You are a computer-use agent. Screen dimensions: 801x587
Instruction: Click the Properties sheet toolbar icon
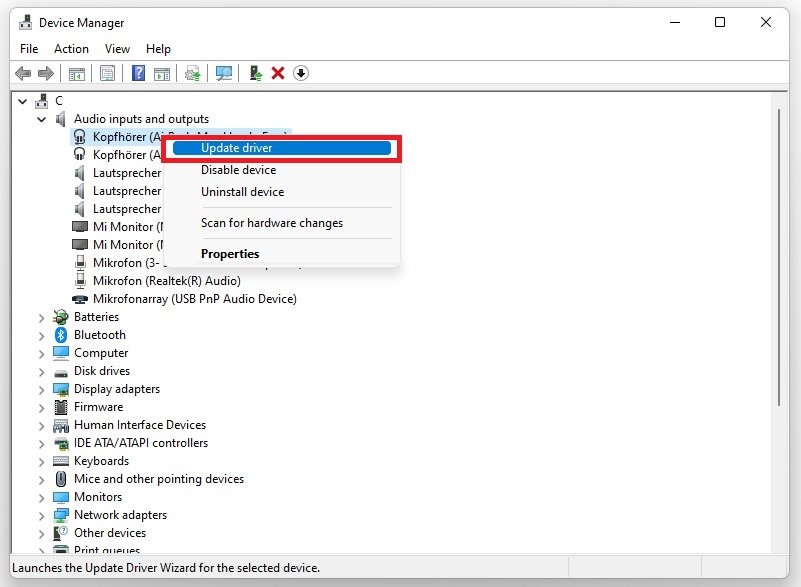click(x=107, y=73)
